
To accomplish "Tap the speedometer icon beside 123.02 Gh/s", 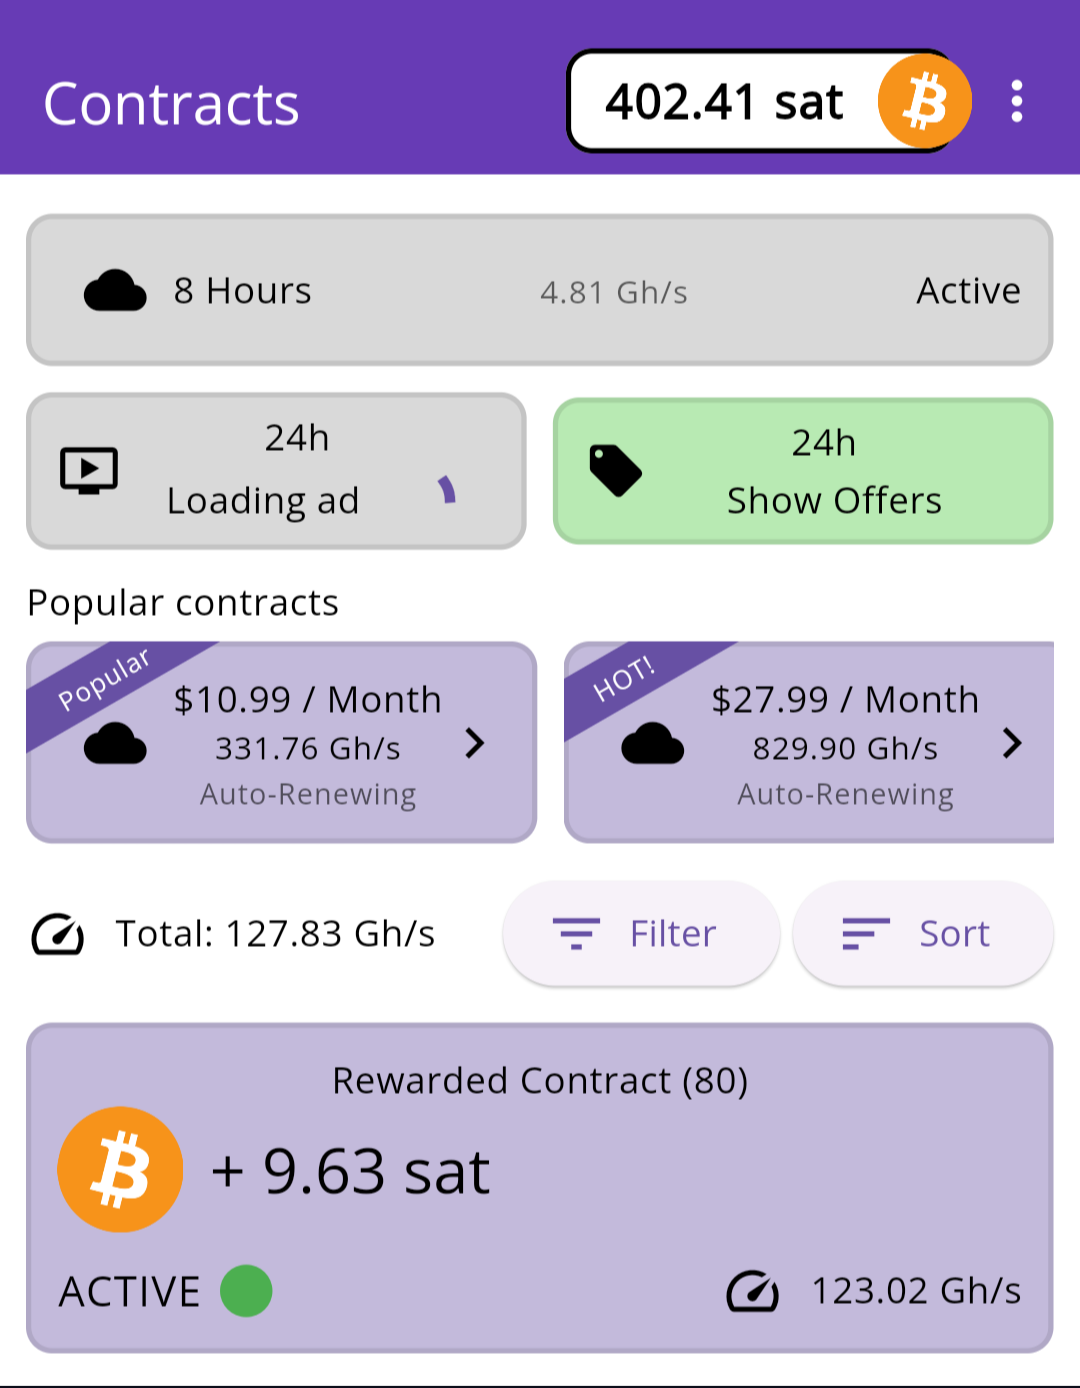I will pos(752,1291).
